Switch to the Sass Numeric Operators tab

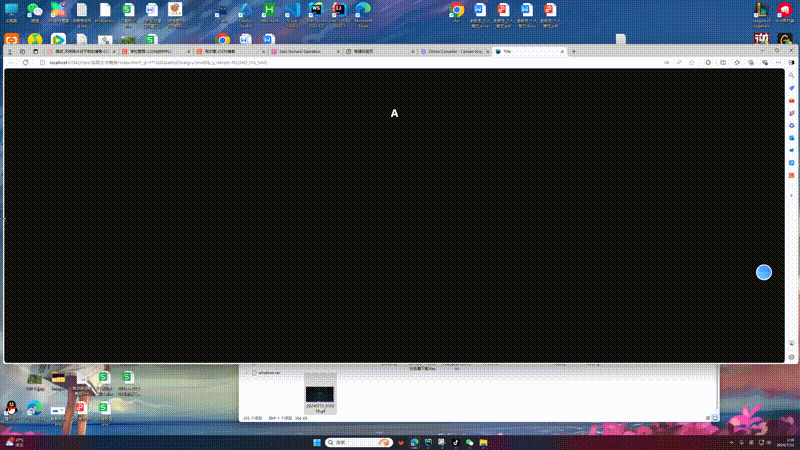click(305, 52)
